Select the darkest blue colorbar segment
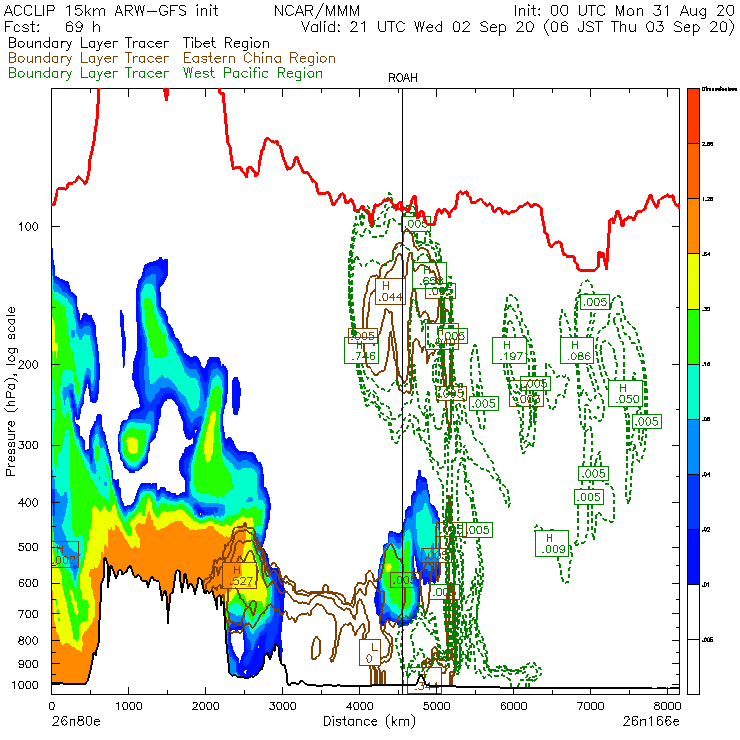Image resolution: width=740 pixels, height=740 pixels. (693, 557)
